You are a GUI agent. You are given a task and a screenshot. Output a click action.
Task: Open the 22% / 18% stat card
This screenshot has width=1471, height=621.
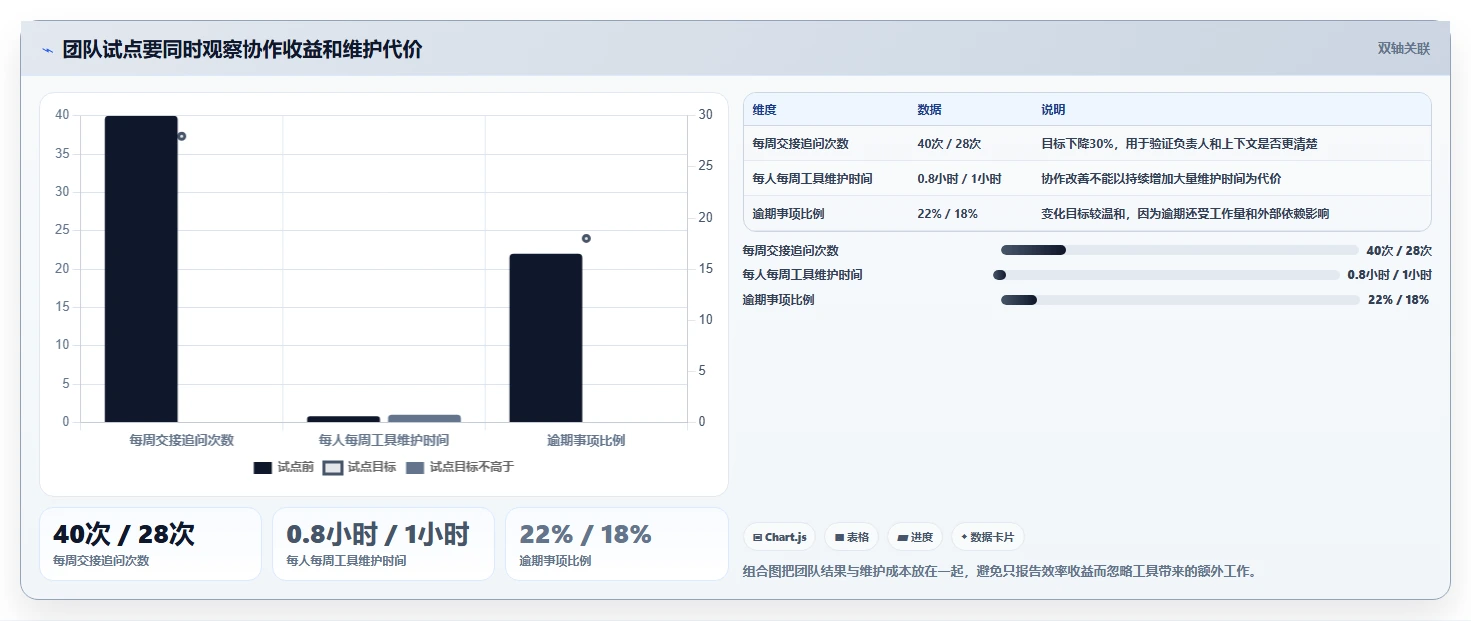pyautogui.click(x=617, y=544)
